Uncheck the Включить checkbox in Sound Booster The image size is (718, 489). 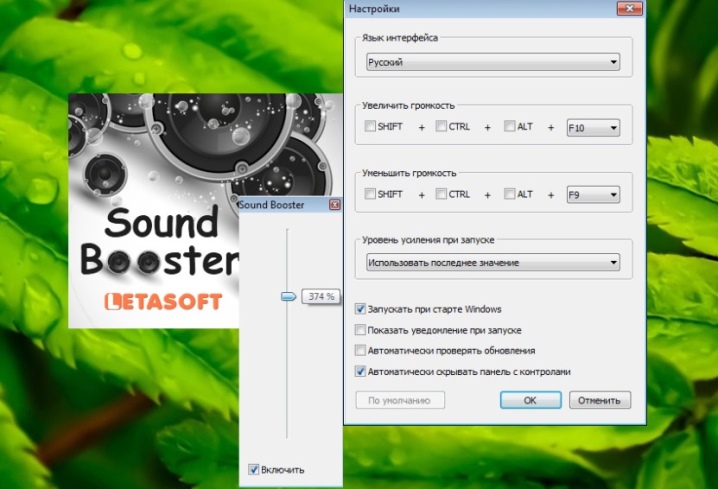pyautogui.click(x=253, y=469)
